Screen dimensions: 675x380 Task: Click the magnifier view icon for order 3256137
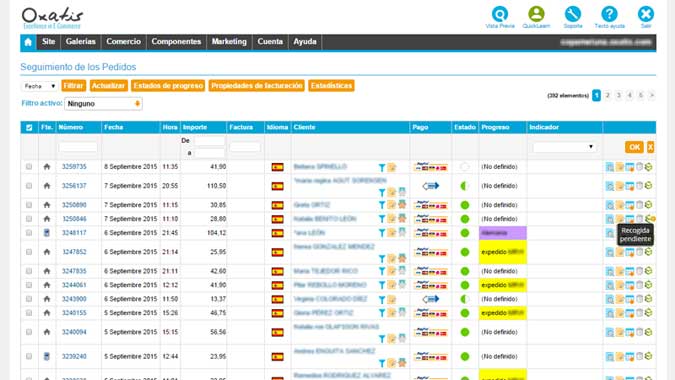coord(610,186)
